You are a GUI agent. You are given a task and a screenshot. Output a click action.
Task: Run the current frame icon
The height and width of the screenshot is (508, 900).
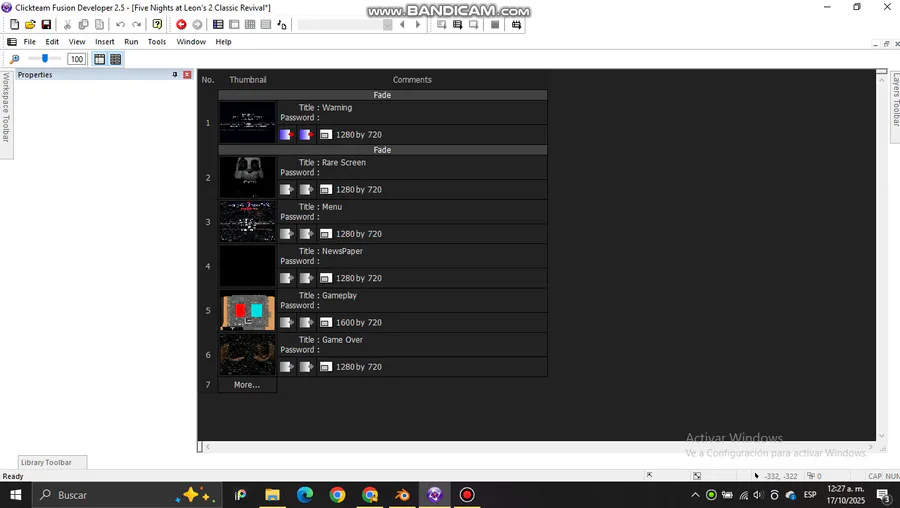[x=474, y=24]
